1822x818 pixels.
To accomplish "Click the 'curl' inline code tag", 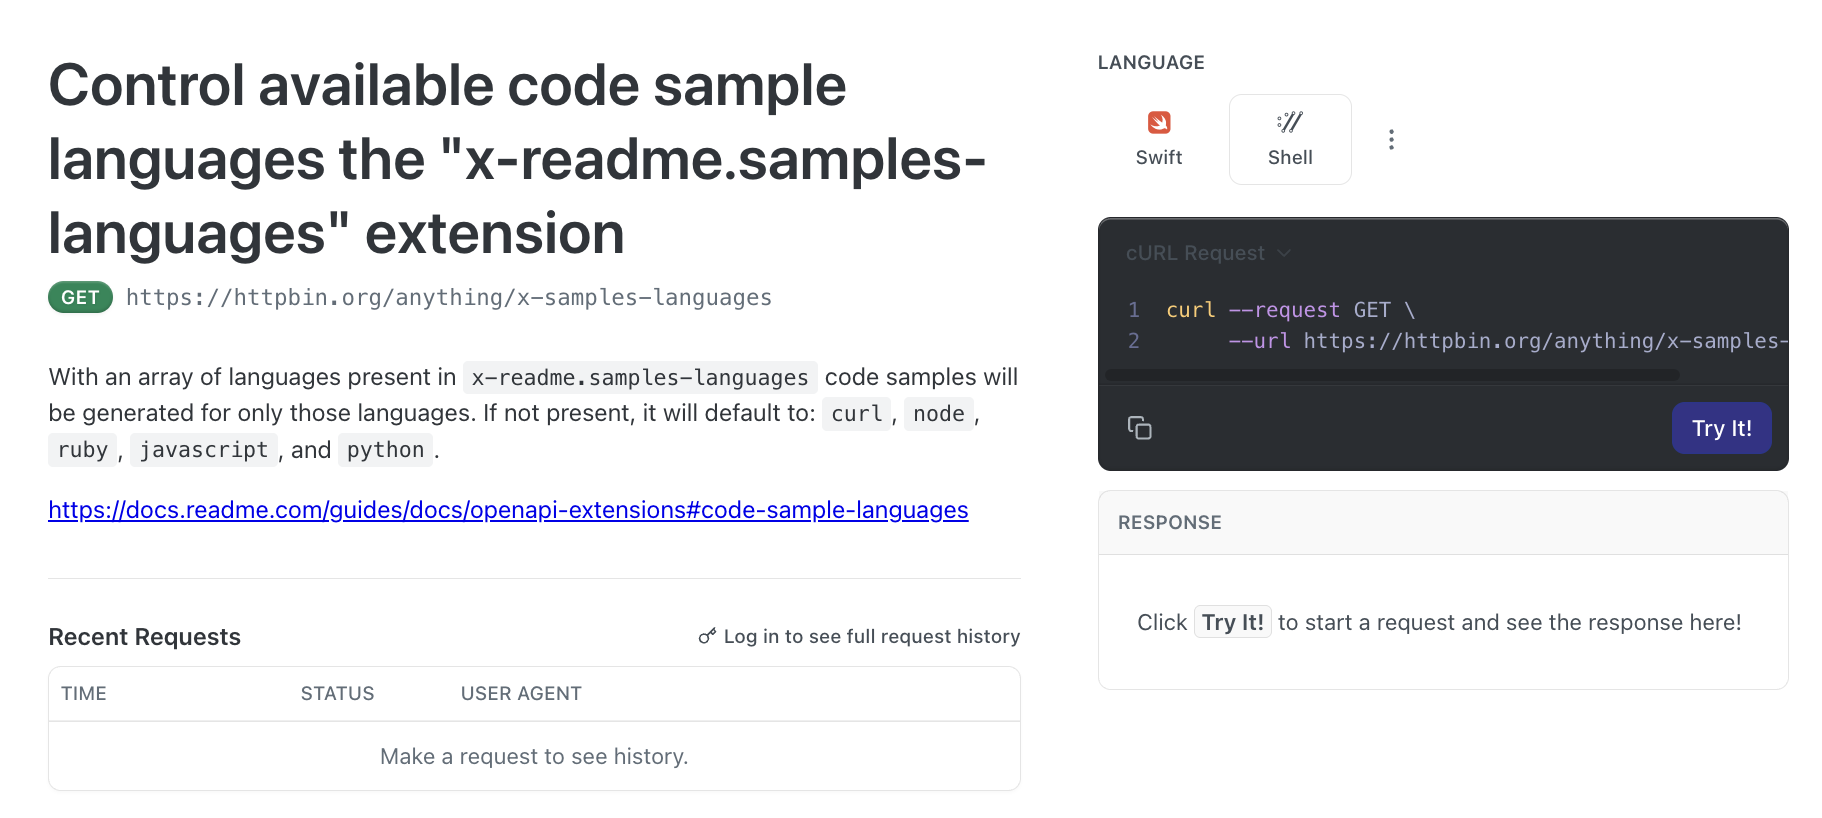I will [x=857, y=413].
